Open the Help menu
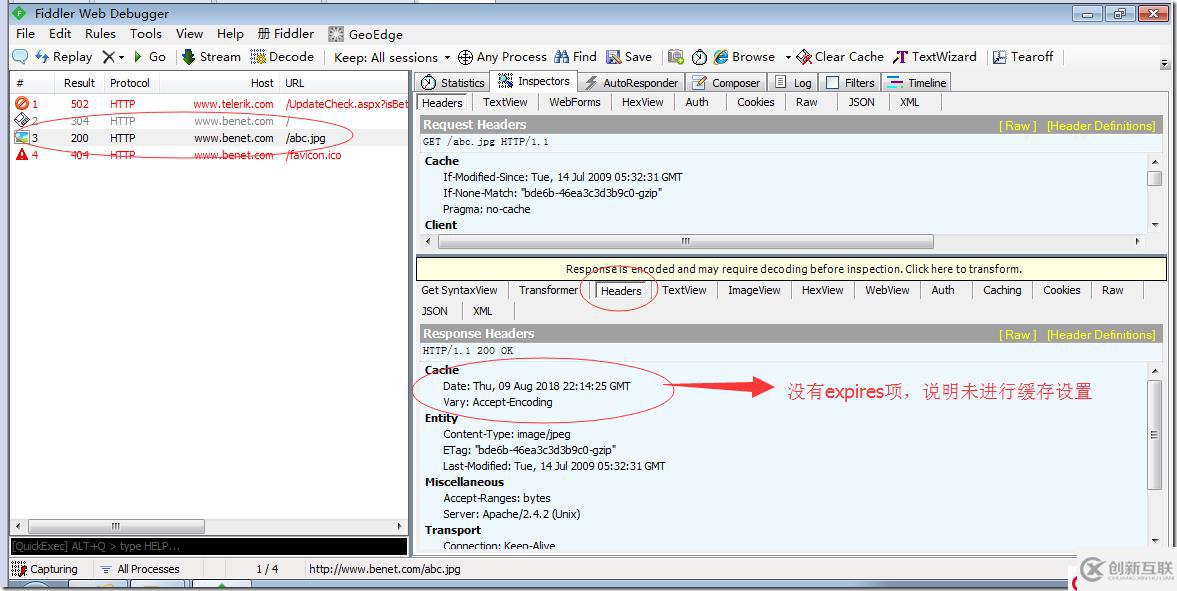Viewport: 1177px width, 591px height. 230,34
